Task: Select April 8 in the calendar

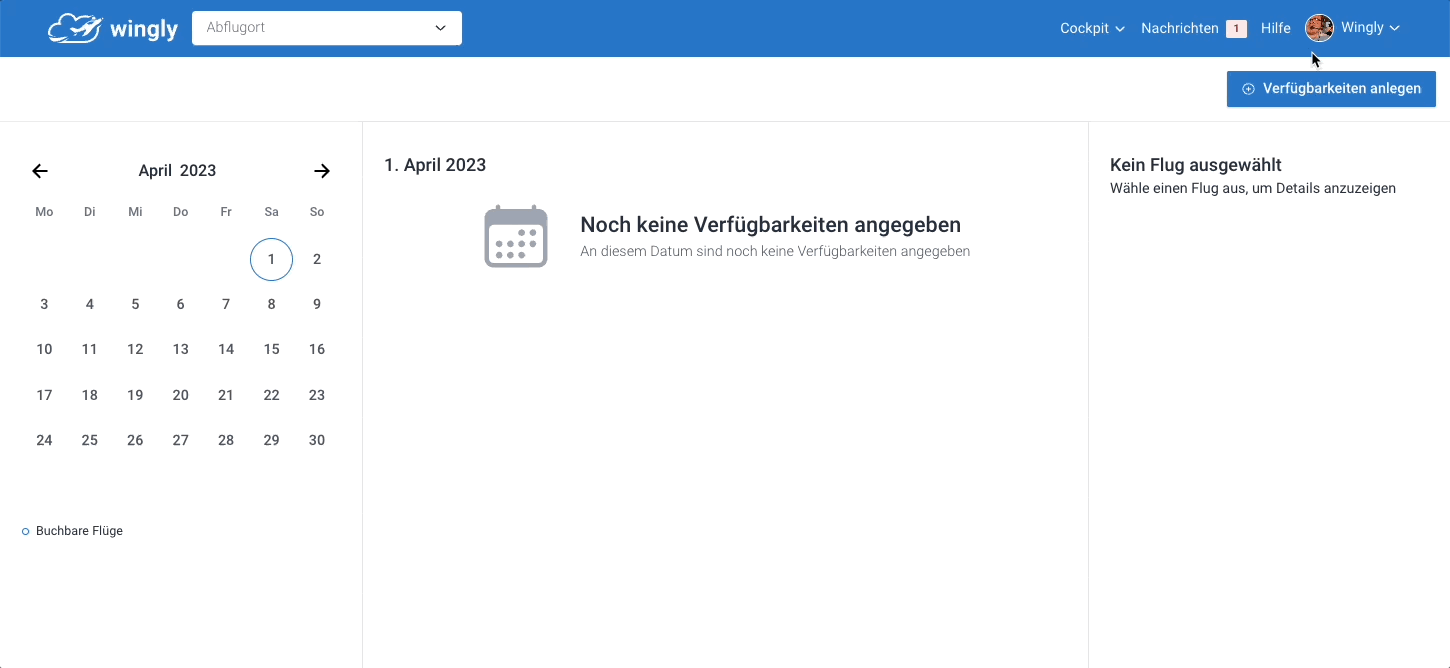Action: 271,304
